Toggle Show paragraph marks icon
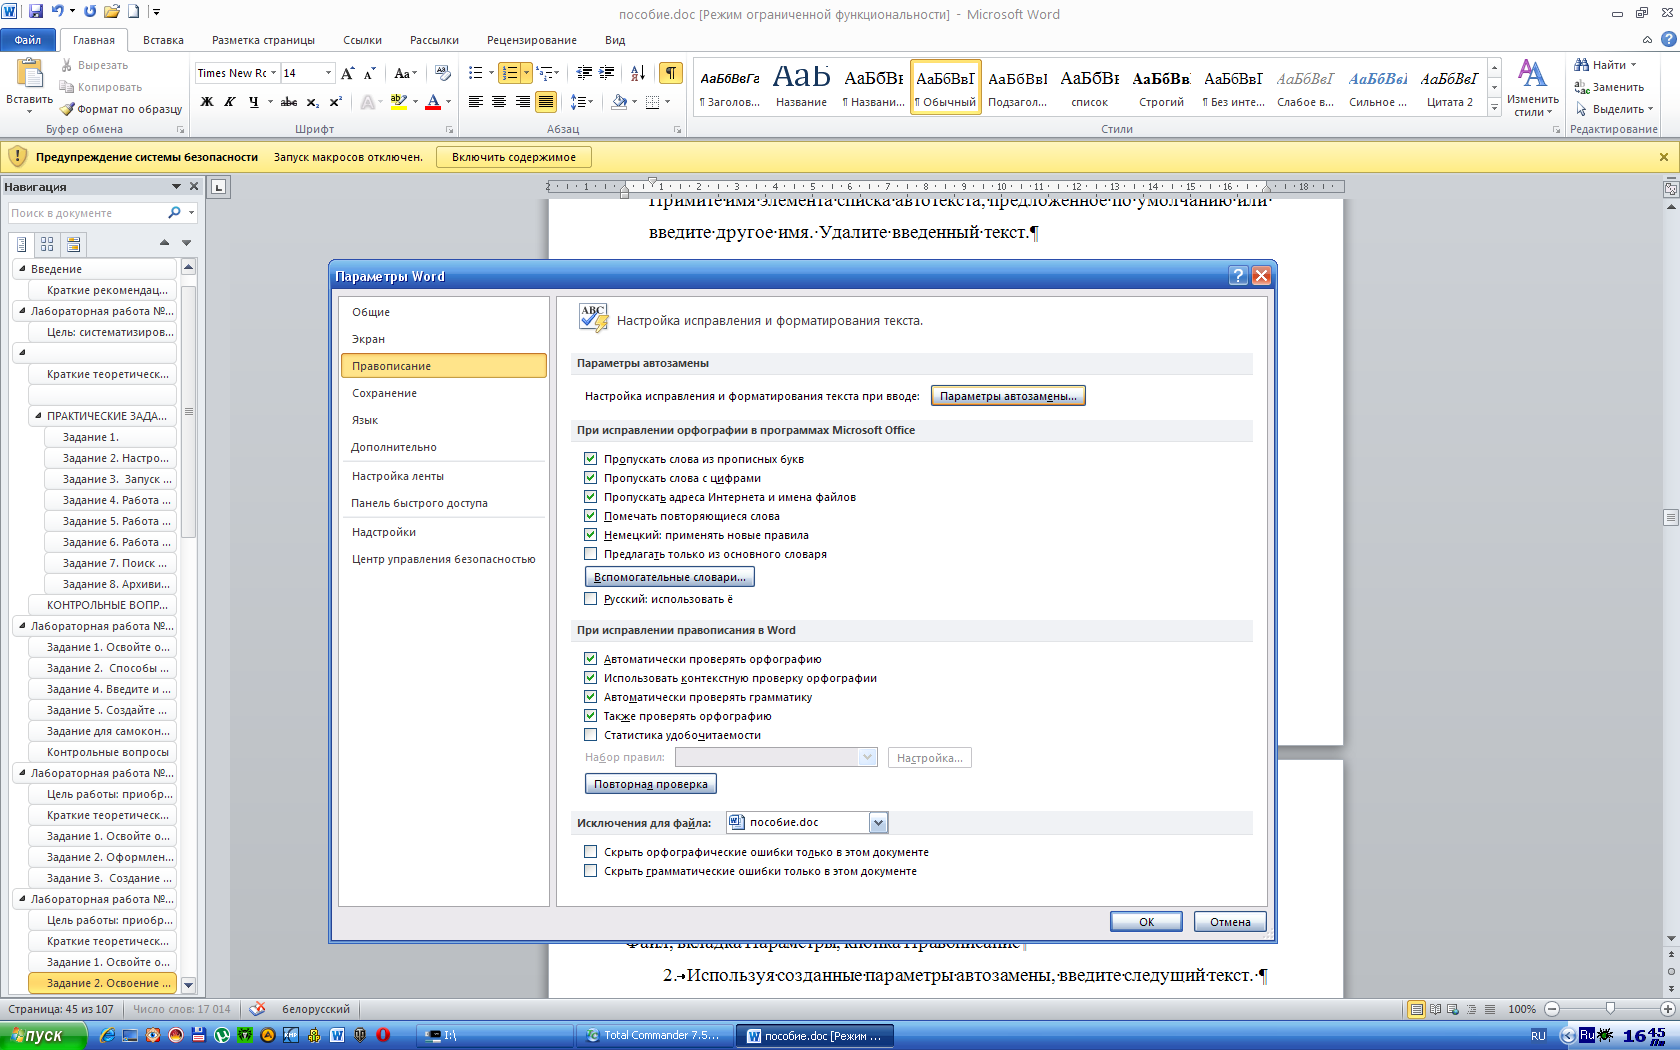Image resolution: width=1680 pixels, height=1050 pixels. pos(671,73)
